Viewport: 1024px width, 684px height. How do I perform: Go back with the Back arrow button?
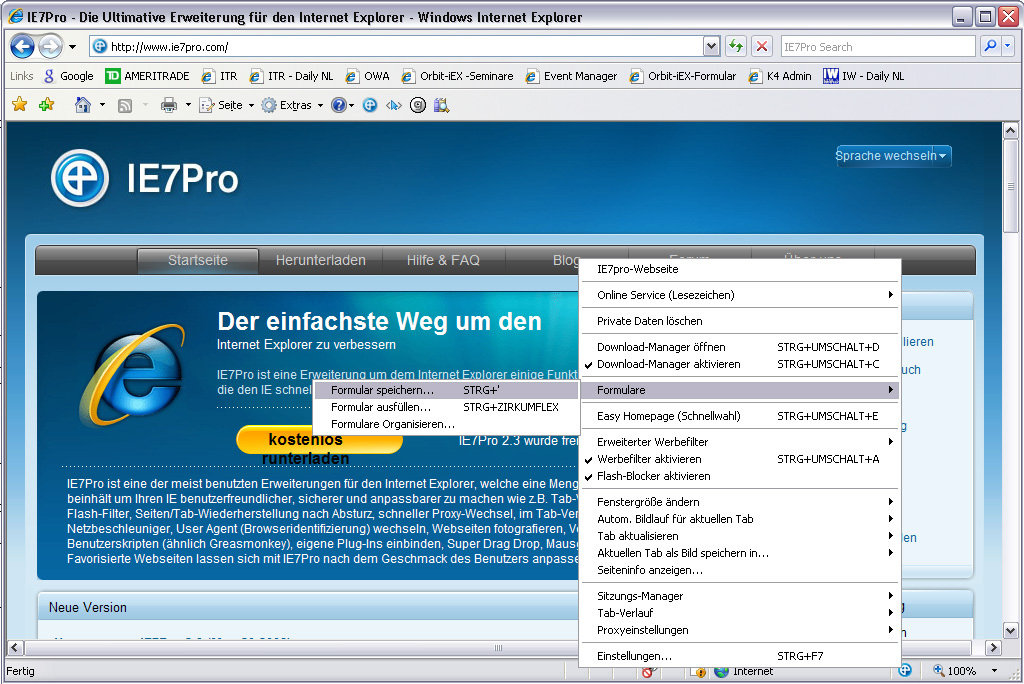click(x=22, y=46)
